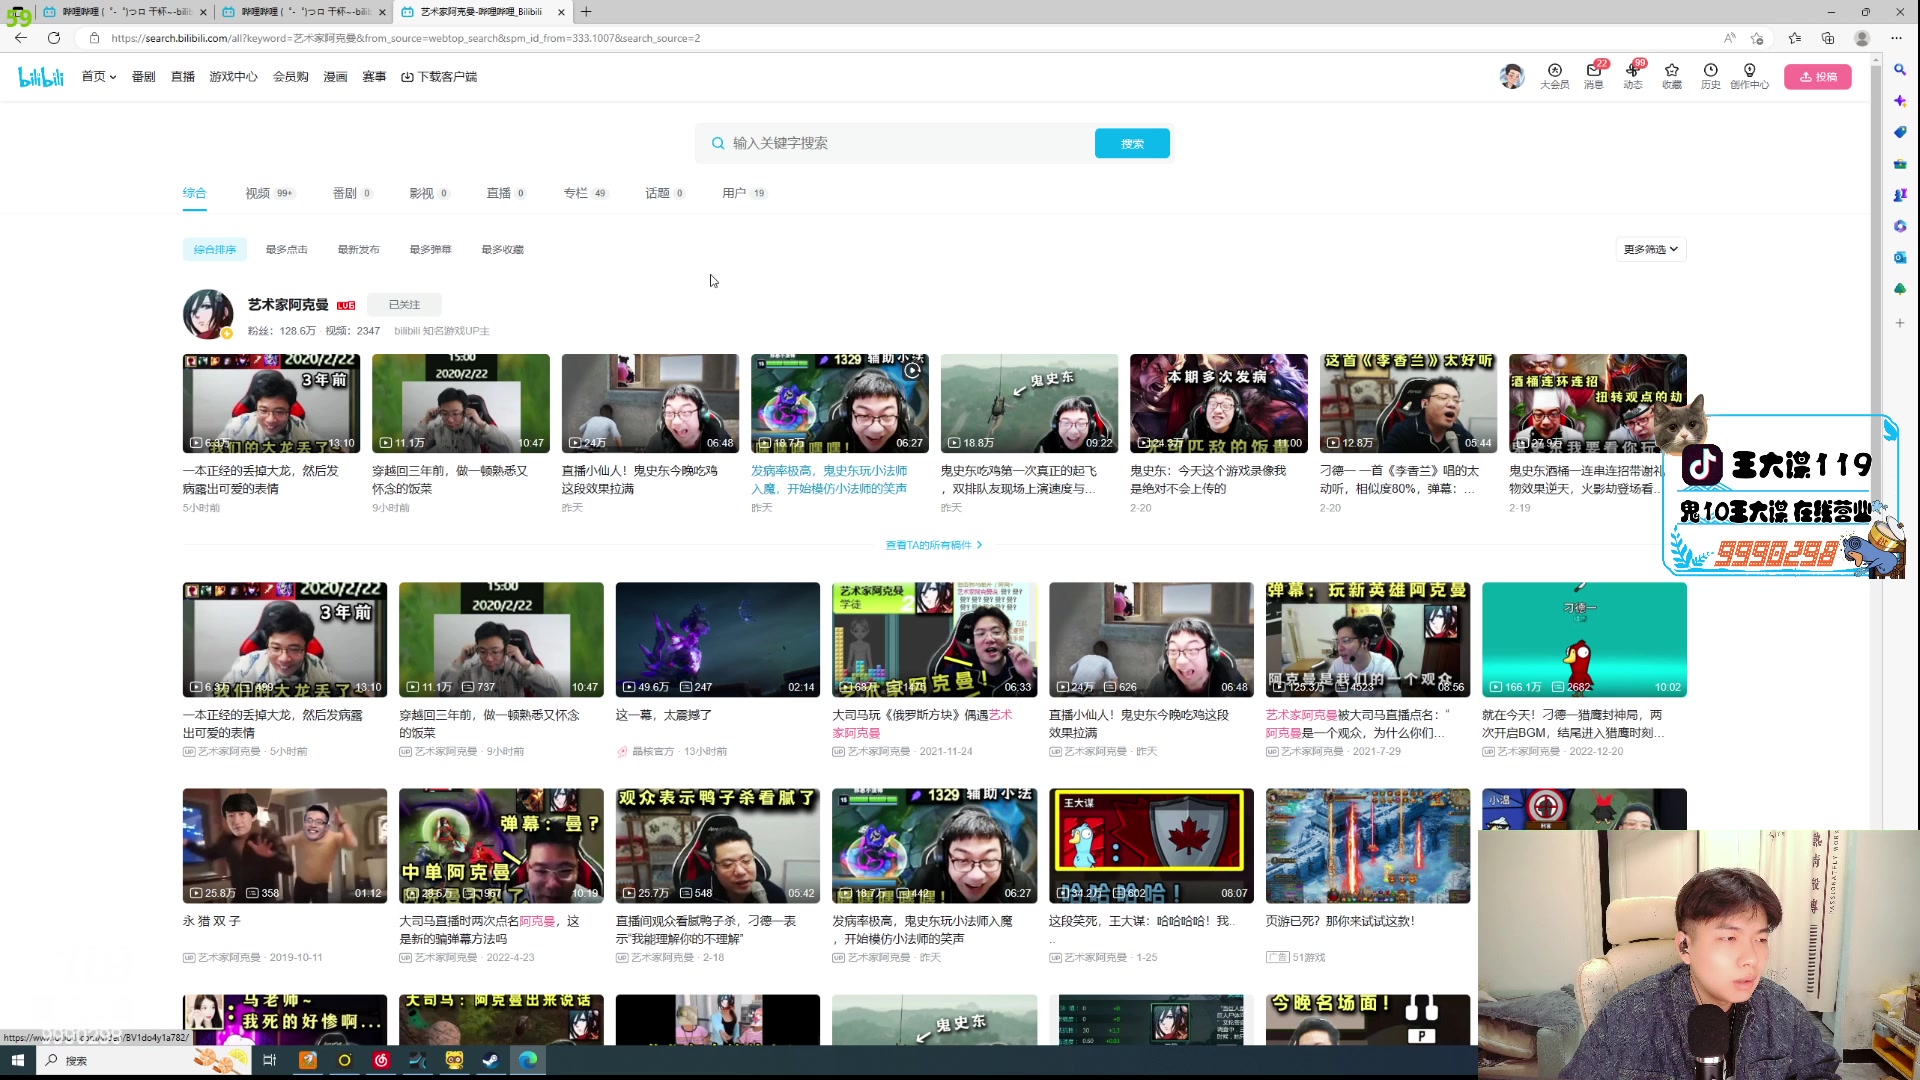Open browser favorites list icon
Image resolution: width=1920 pixels, height=1080 pixels.
(1795, 38)
